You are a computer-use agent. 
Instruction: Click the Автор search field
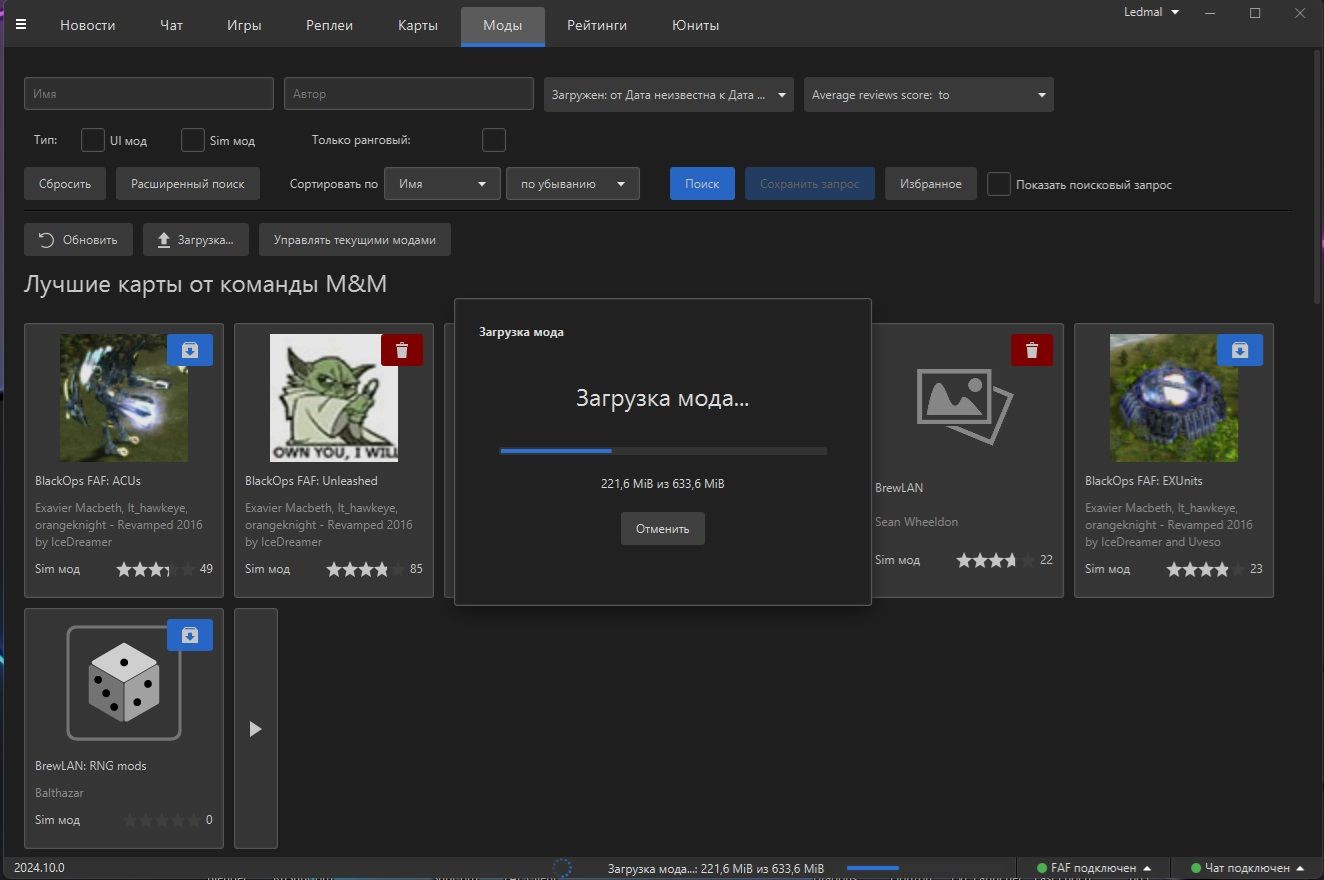pyautogui.click(x=409, y=94)
